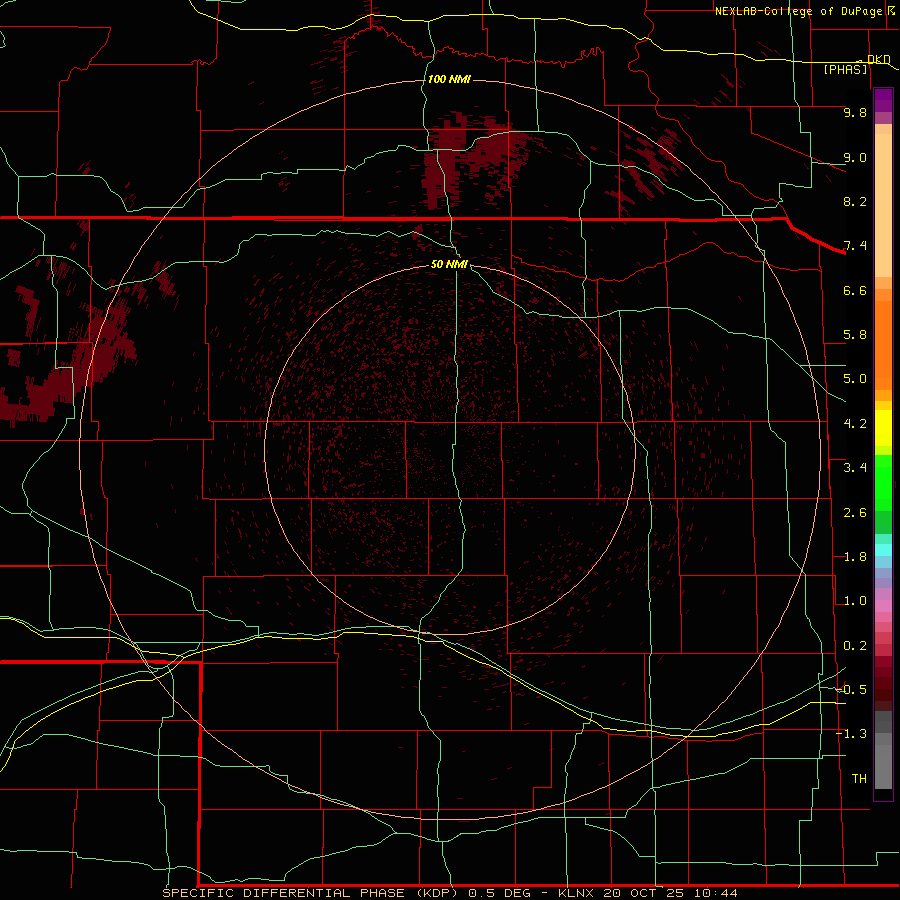Click the -1.3 value on color scale

(x=851, y=734)
